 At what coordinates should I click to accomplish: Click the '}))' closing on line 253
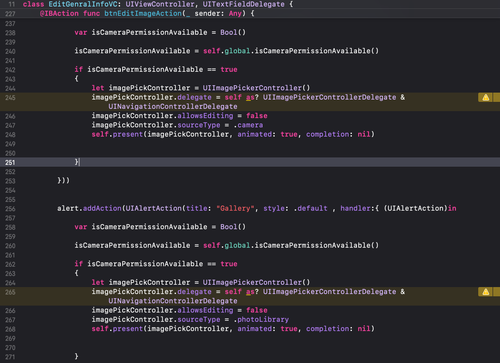(x=64, y=180)
